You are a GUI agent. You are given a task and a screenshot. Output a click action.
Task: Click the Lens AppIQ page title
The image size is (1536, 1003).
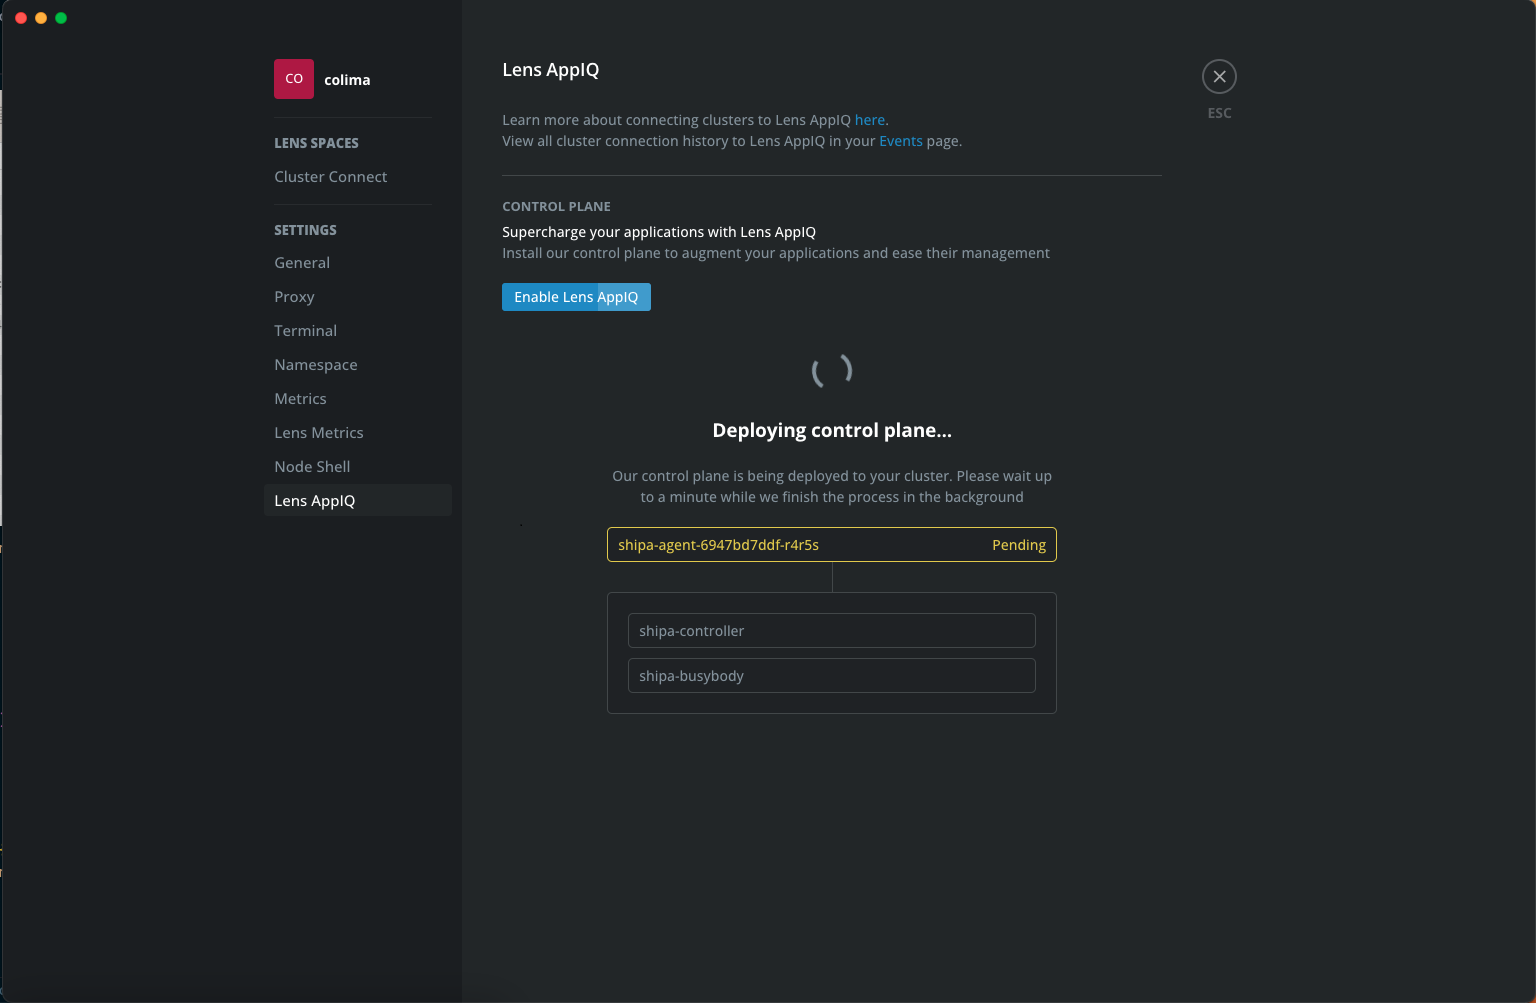click(551, 70)
